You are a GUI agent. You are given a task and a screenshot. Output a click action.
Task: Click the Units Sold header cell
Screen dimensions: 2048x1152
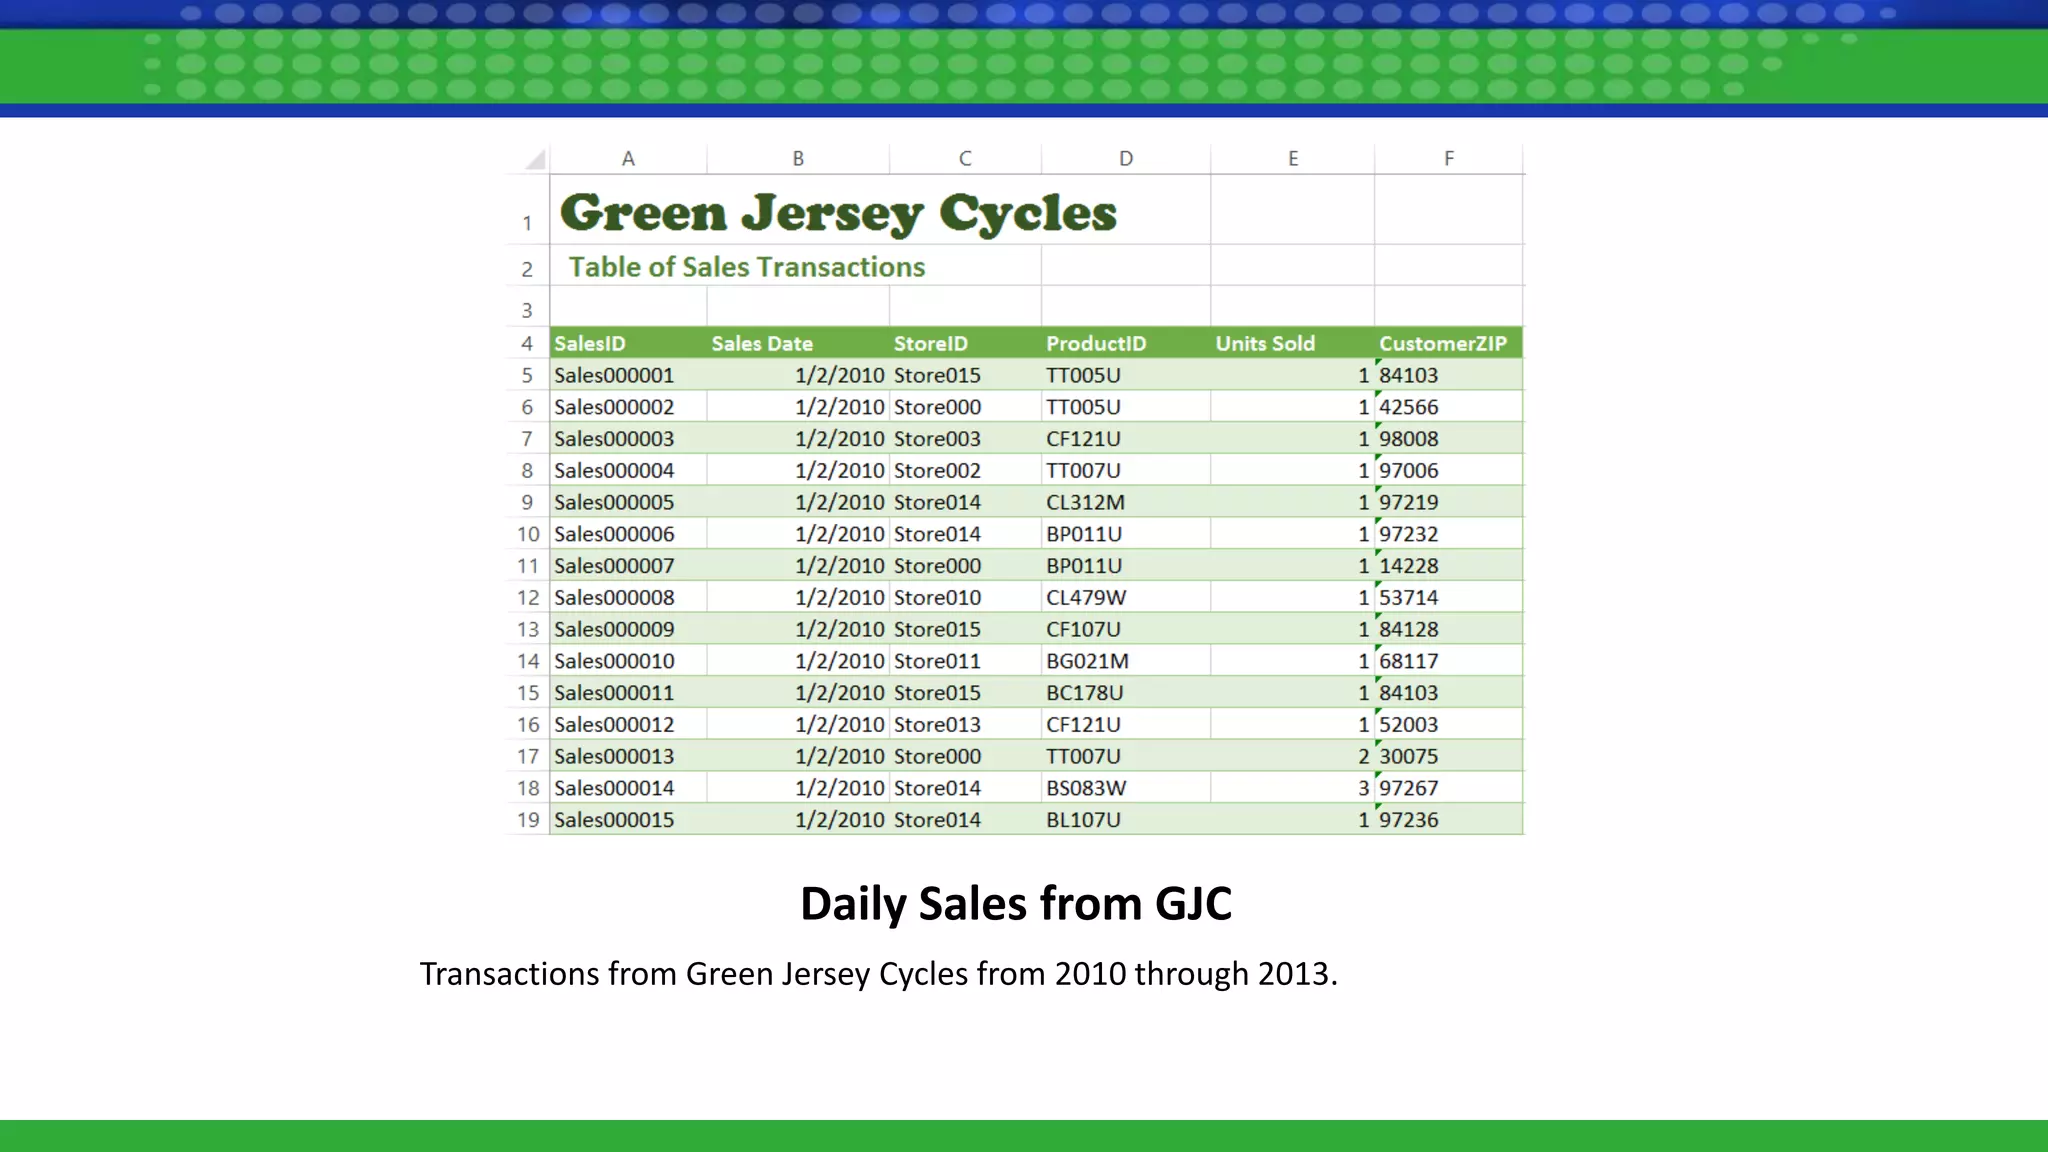pos(1265,344)
